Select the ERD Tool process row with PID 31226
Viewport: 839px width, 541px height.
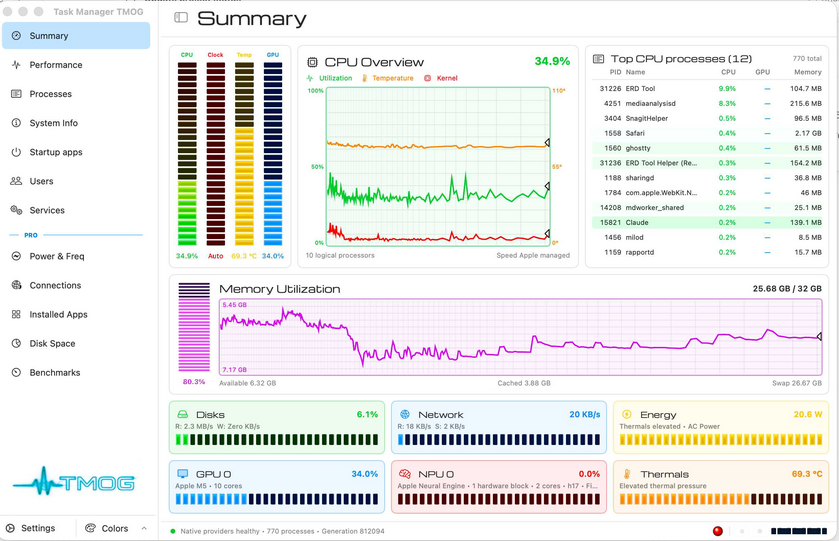707,89
